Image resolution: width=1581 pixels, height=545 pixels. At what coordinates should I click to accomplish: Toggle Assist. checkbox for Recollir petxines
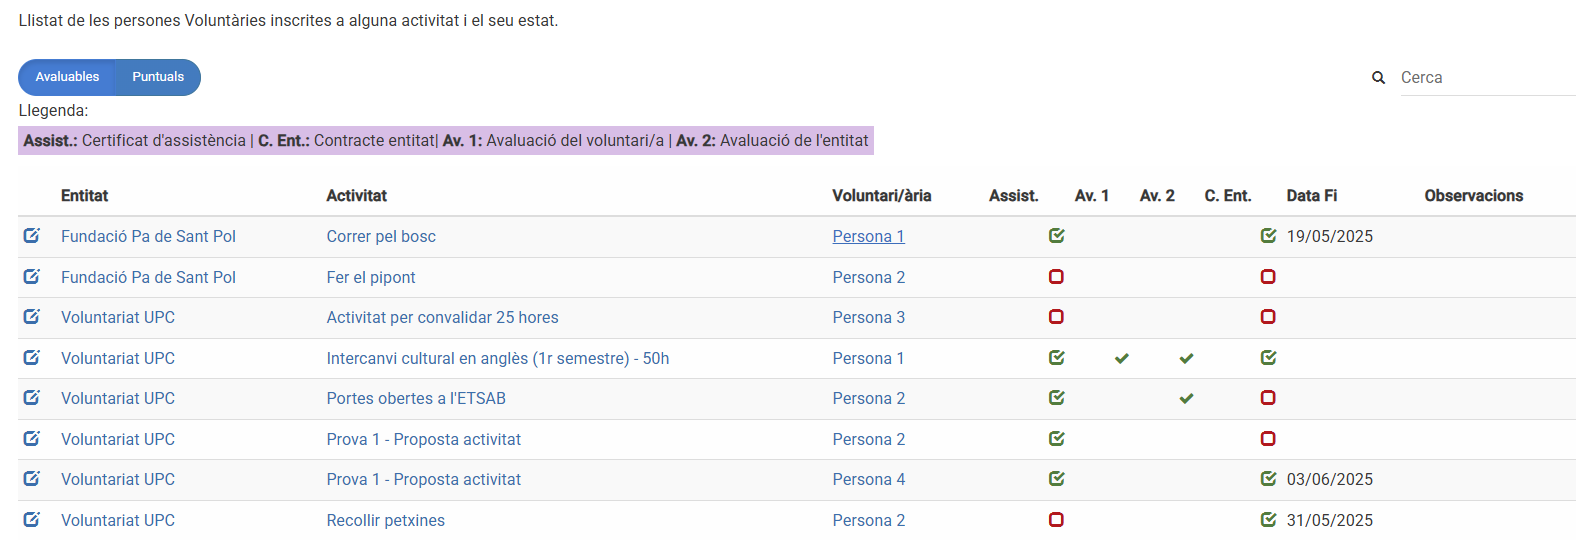(1056, 519)
